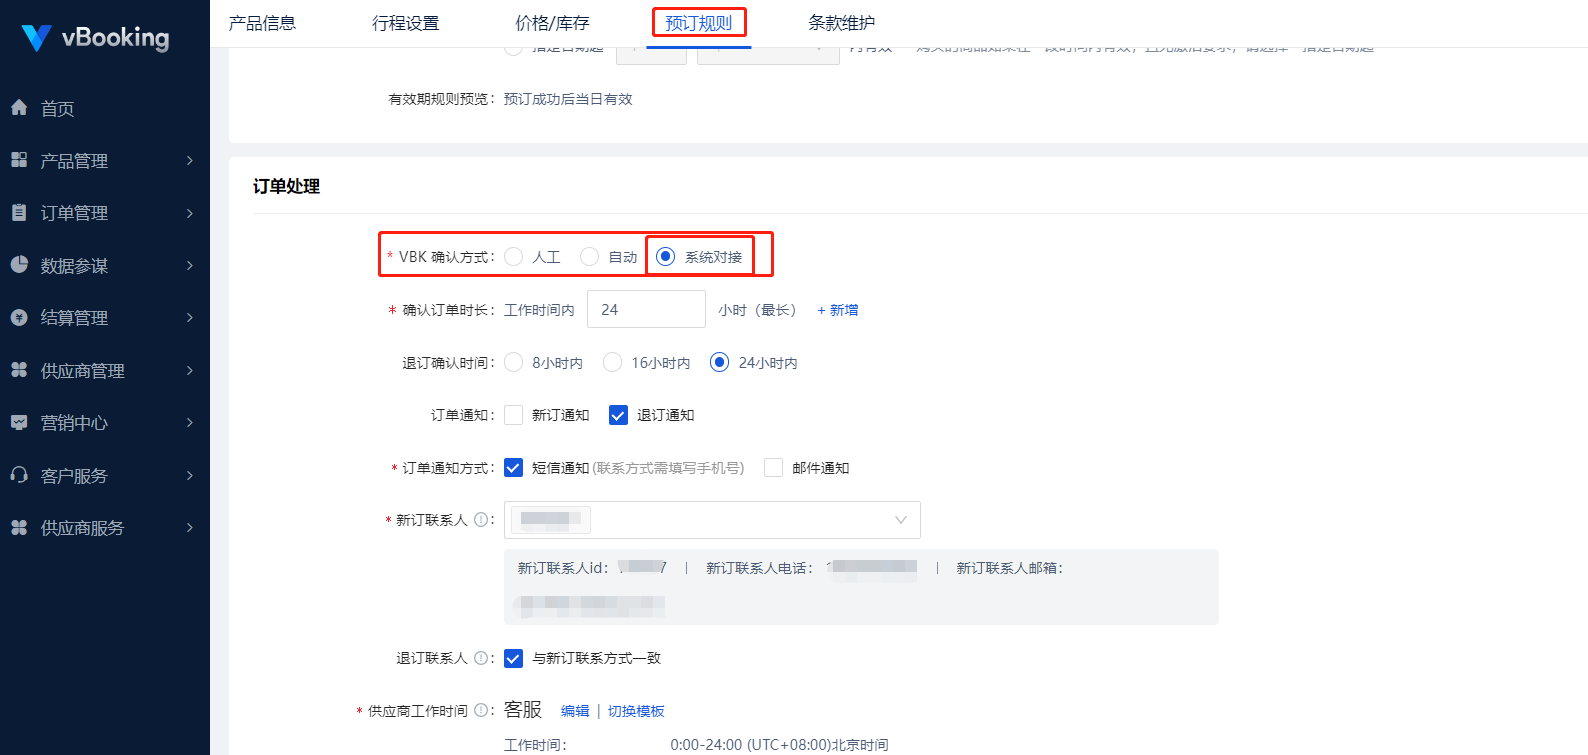Click the 结算管理 yen coin icon
1588x755 pixels.
[19, 318]
